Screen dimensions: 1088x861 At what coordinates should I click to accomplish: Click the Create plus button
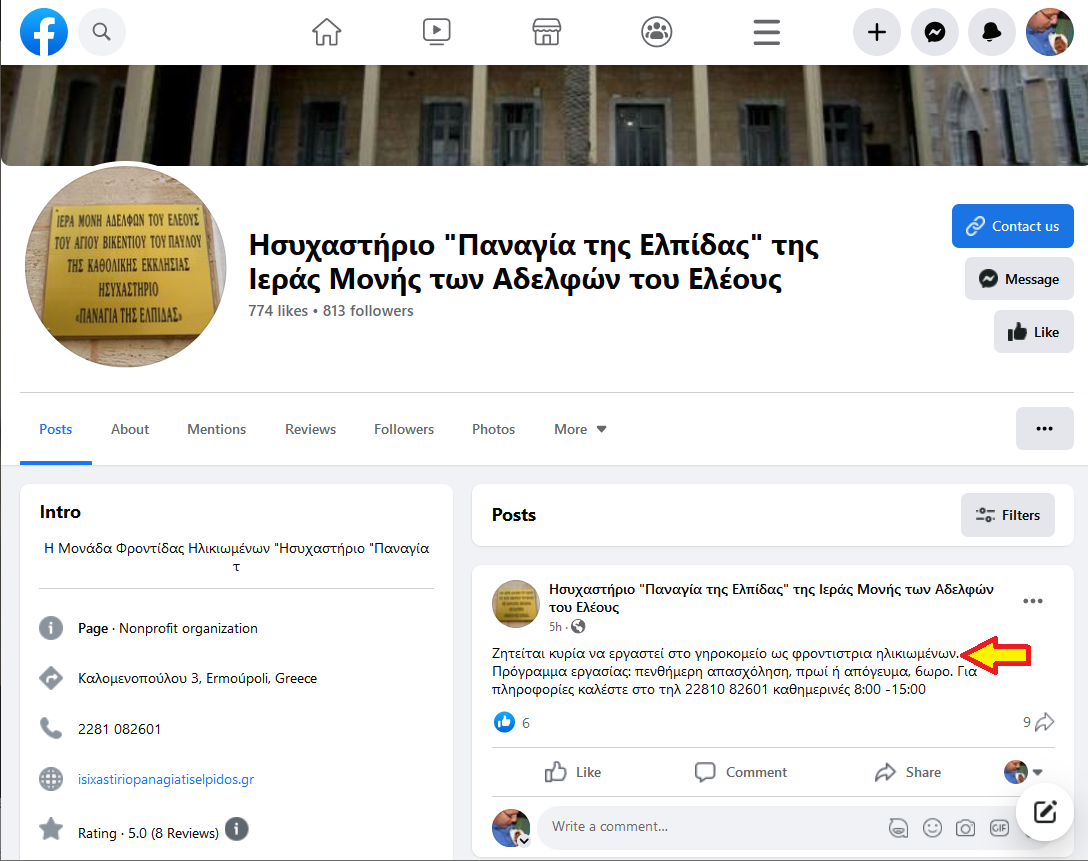coord(876,32)
